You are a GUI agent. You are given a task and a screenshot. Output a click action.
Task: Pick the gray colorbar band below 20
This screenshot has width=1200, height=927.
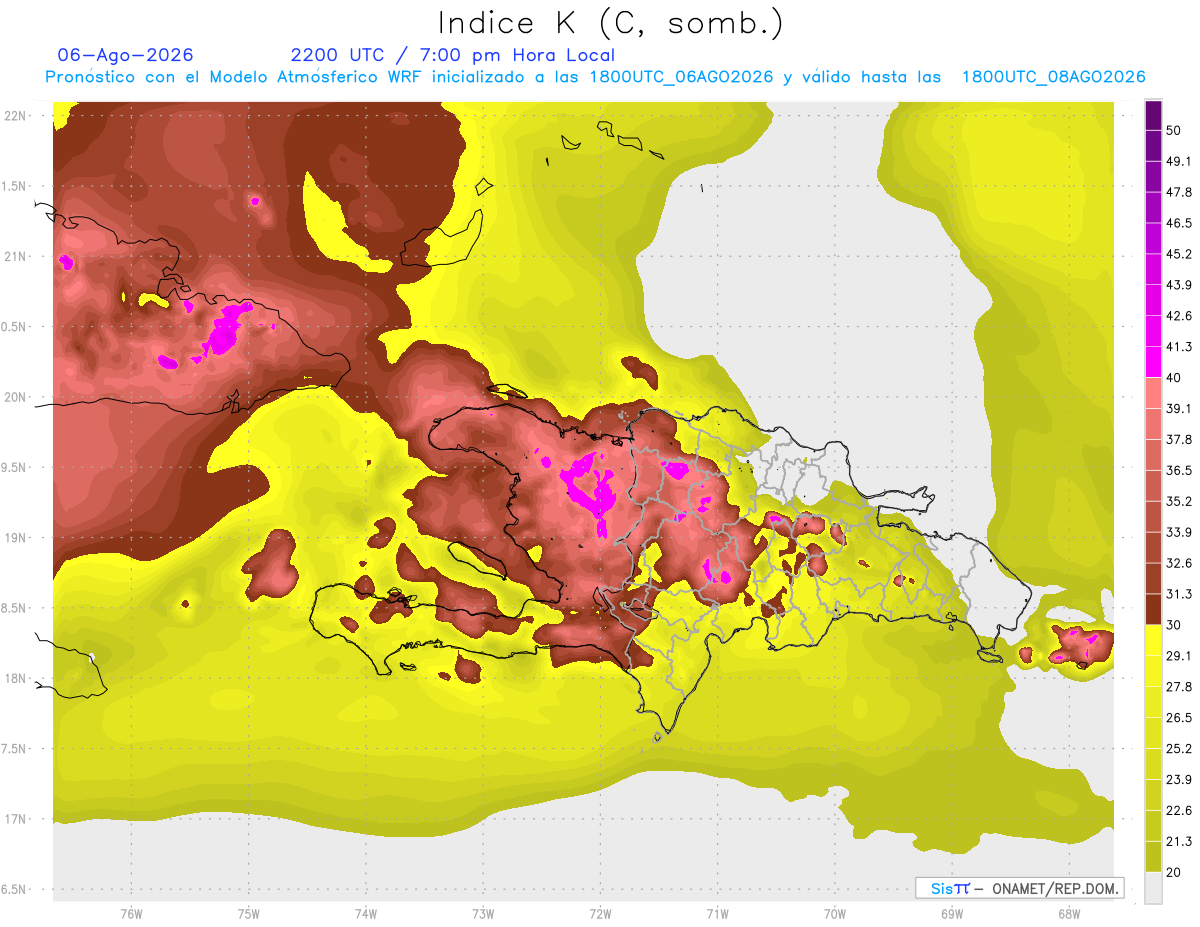1153,887
